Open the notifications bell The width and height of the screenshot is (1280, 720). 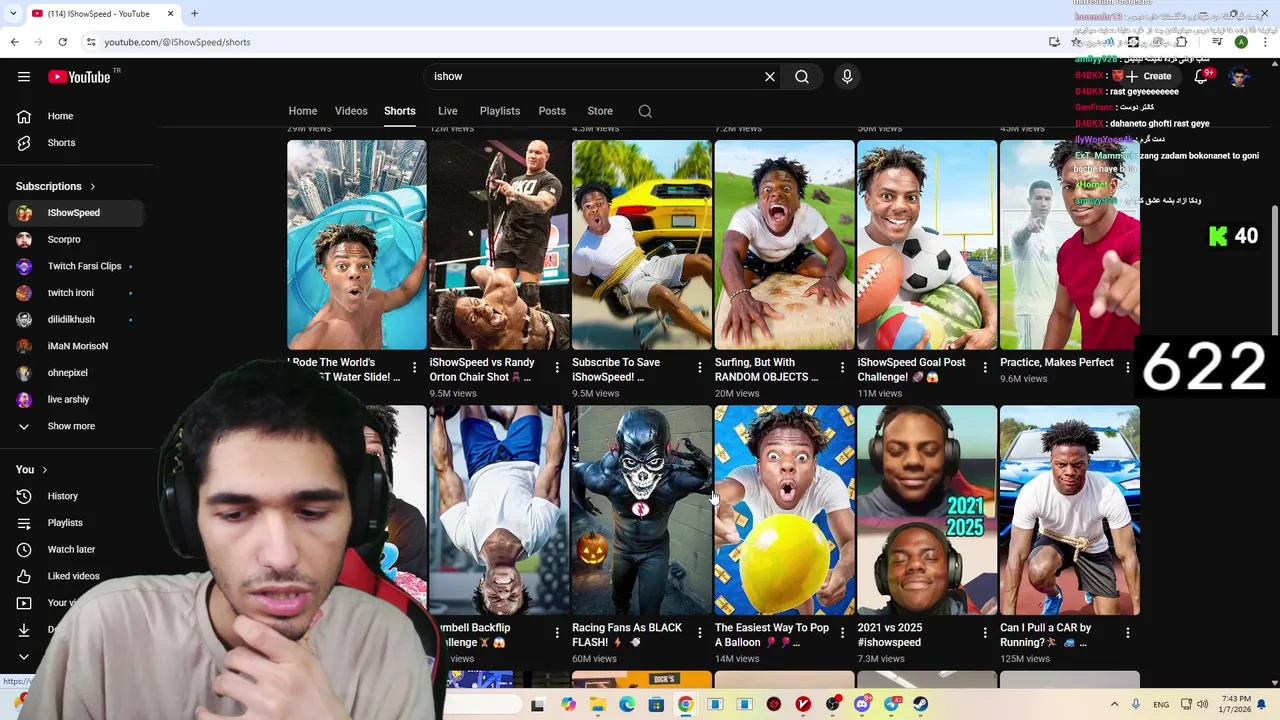click(x=1201, y=77)
